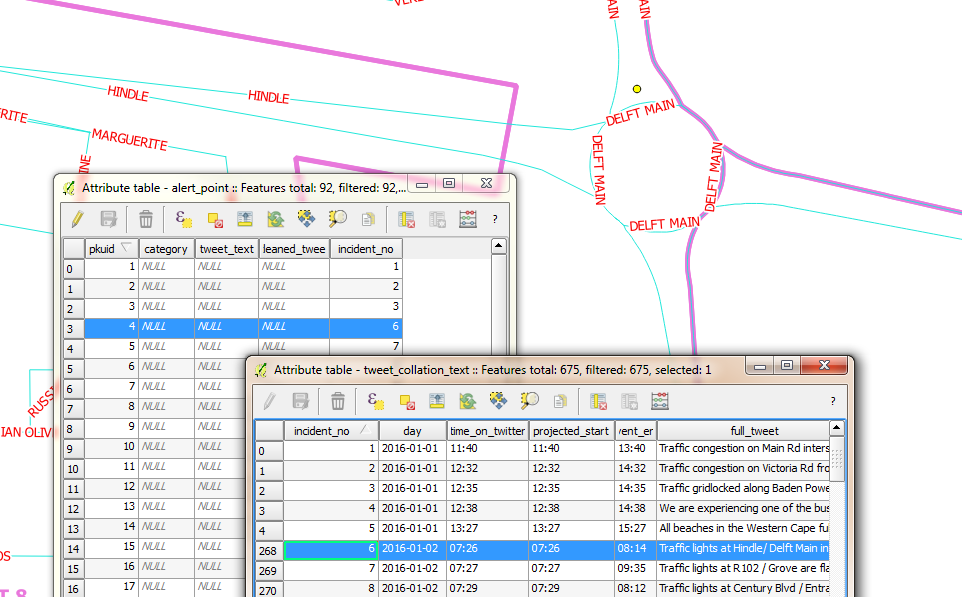Screen dimensions: 962x597
Task: Click the incident_no header in alert_point table
Action: [366, 248]
